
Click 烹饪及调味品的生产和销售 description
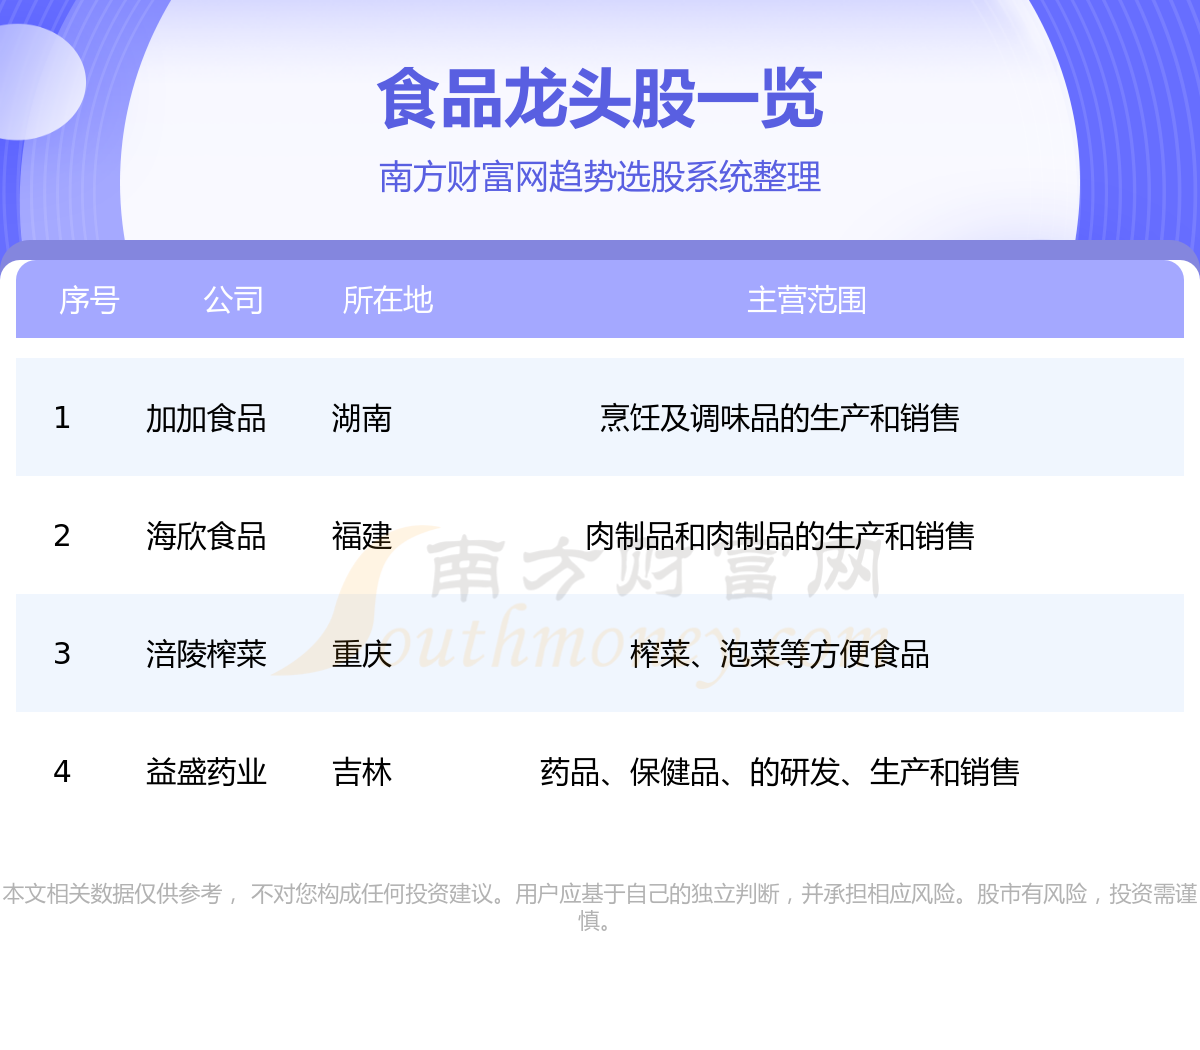780,418
